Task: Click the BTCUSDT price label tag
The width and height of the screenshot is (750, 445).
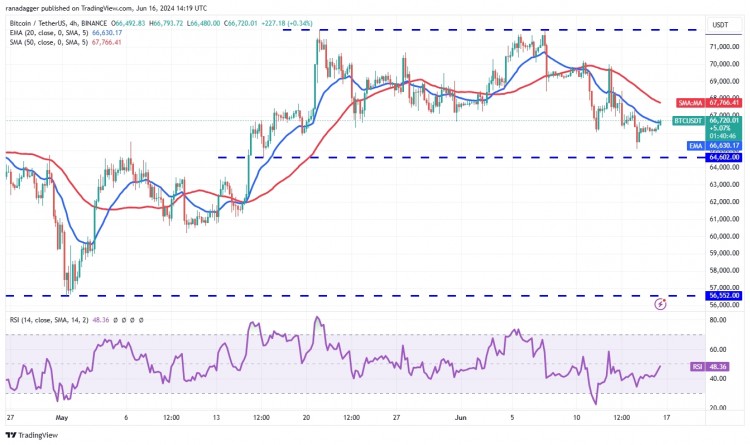Action: pos(687,121)
